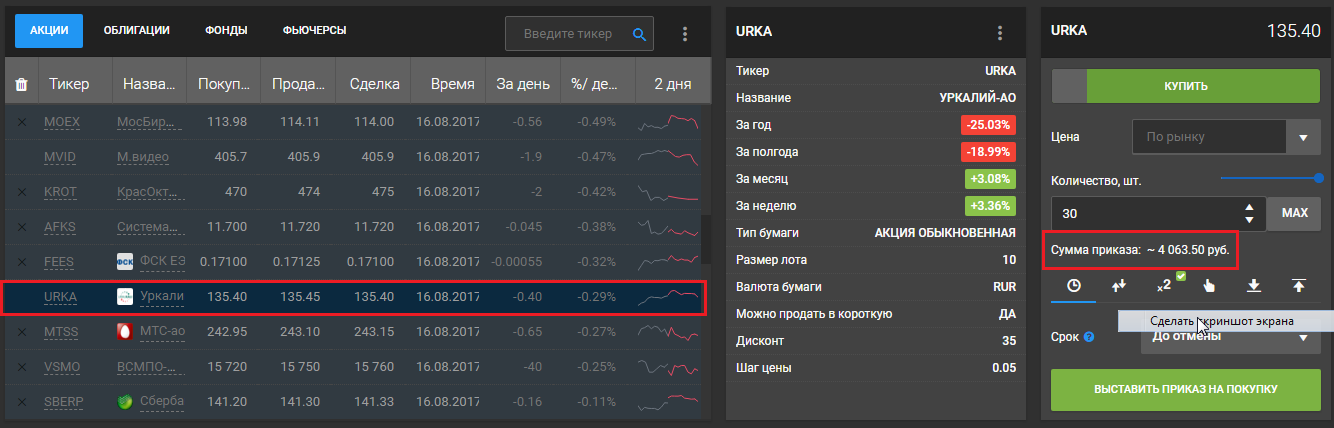Sort by the Сделка column header
Viewport: 1334px width, 428px height.
(373, 85)
